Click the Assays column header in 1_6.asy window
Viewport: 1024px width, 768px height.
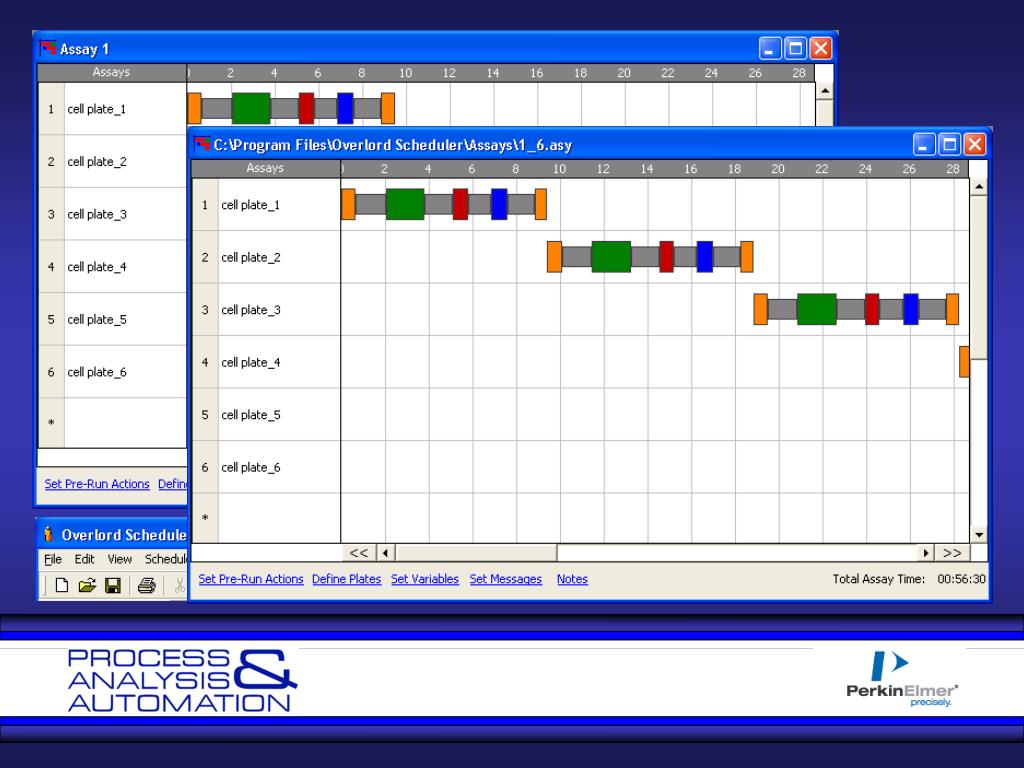click(266, 168)
